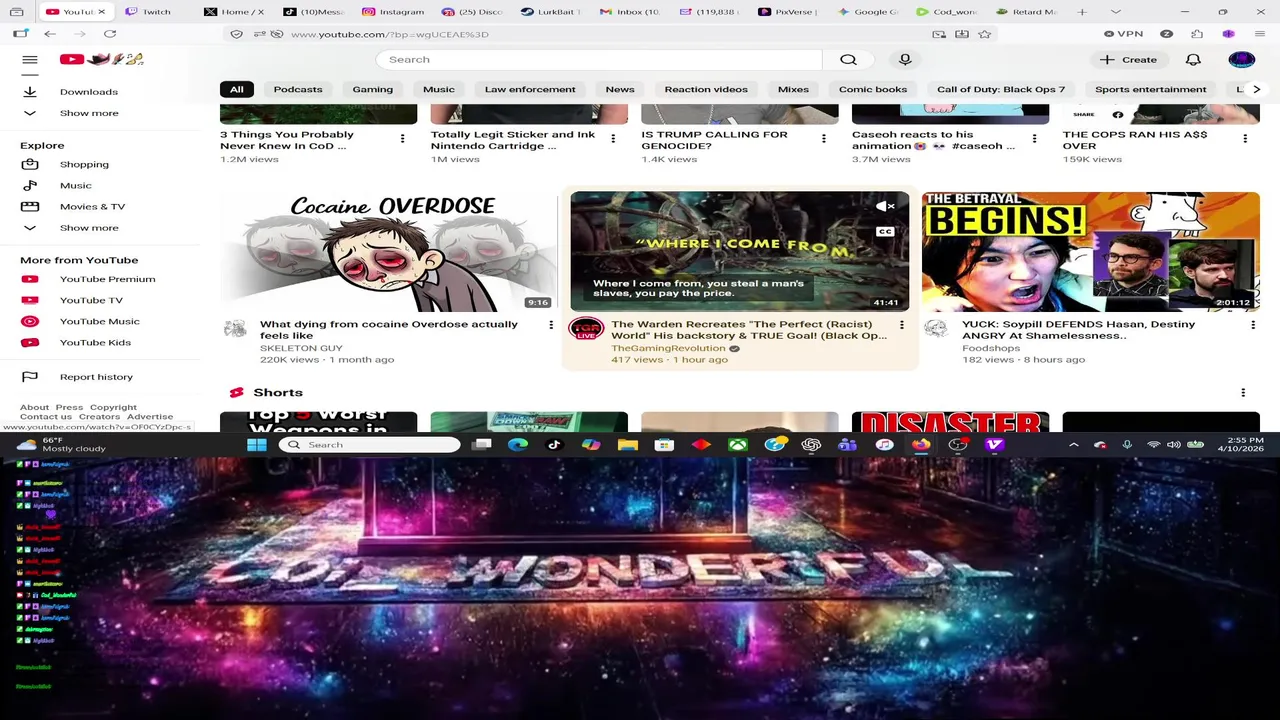Click the SKELETON GUY channel avatar
Screen dimensions: 1280x720
[x=235, y=329]
